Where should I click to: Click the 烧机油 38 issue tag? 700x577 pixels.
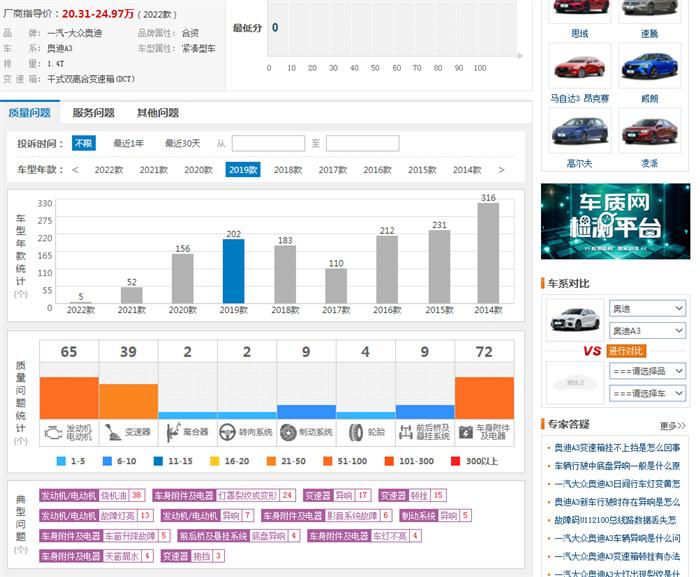tap(92, 495)
